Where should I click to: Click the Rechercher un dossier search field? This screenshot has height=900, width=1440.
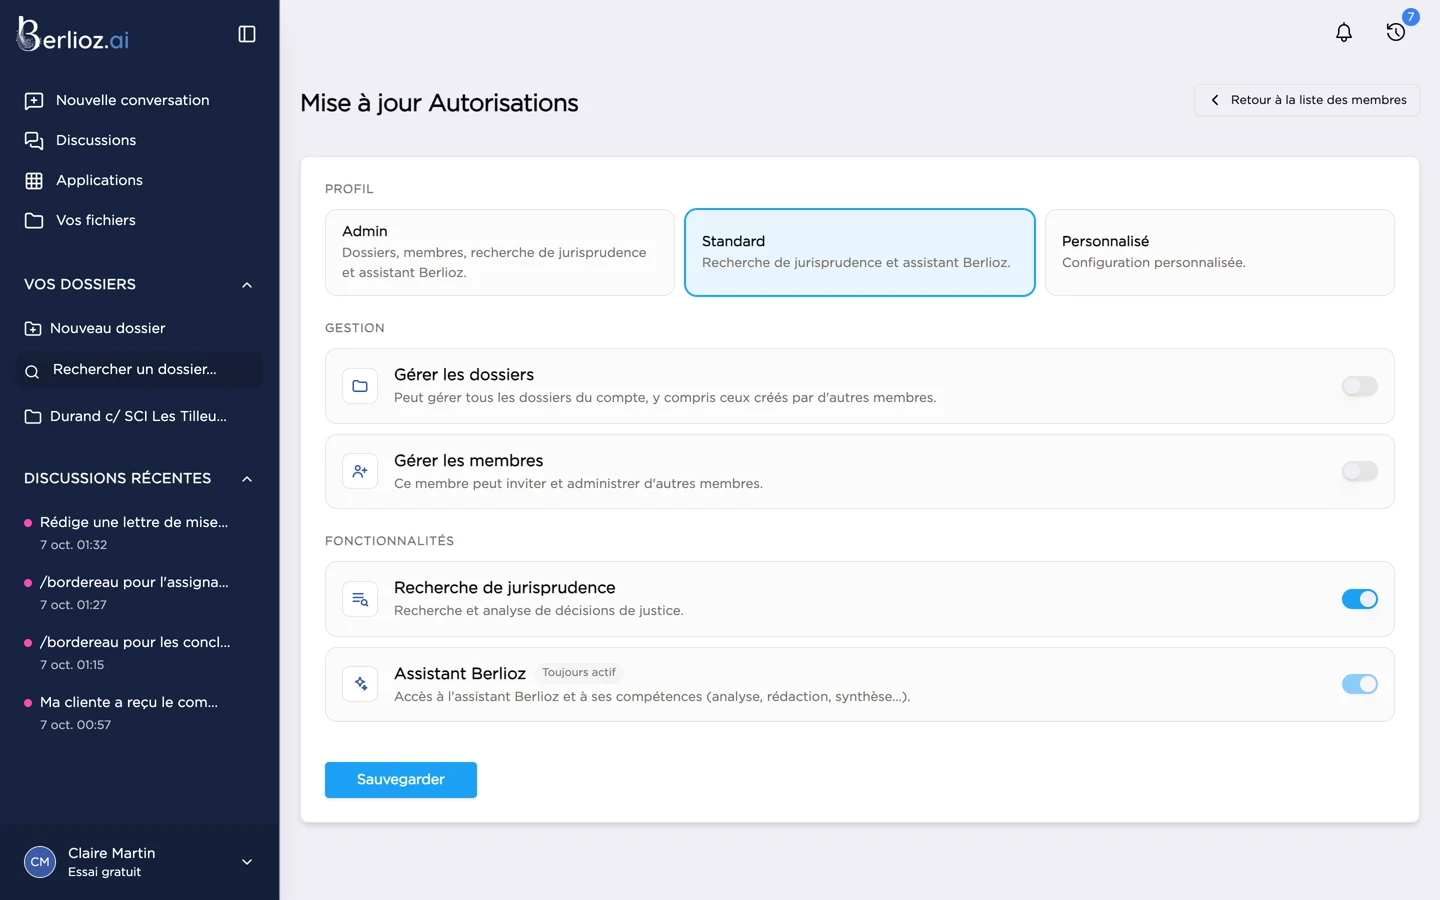coord(140,370)
